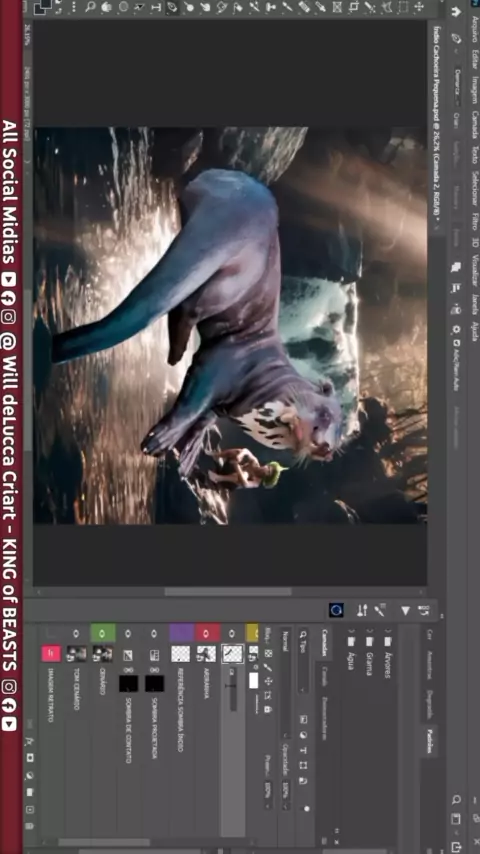Expand the Grama pattern folder
480x854 pixels.
point(370,630)
